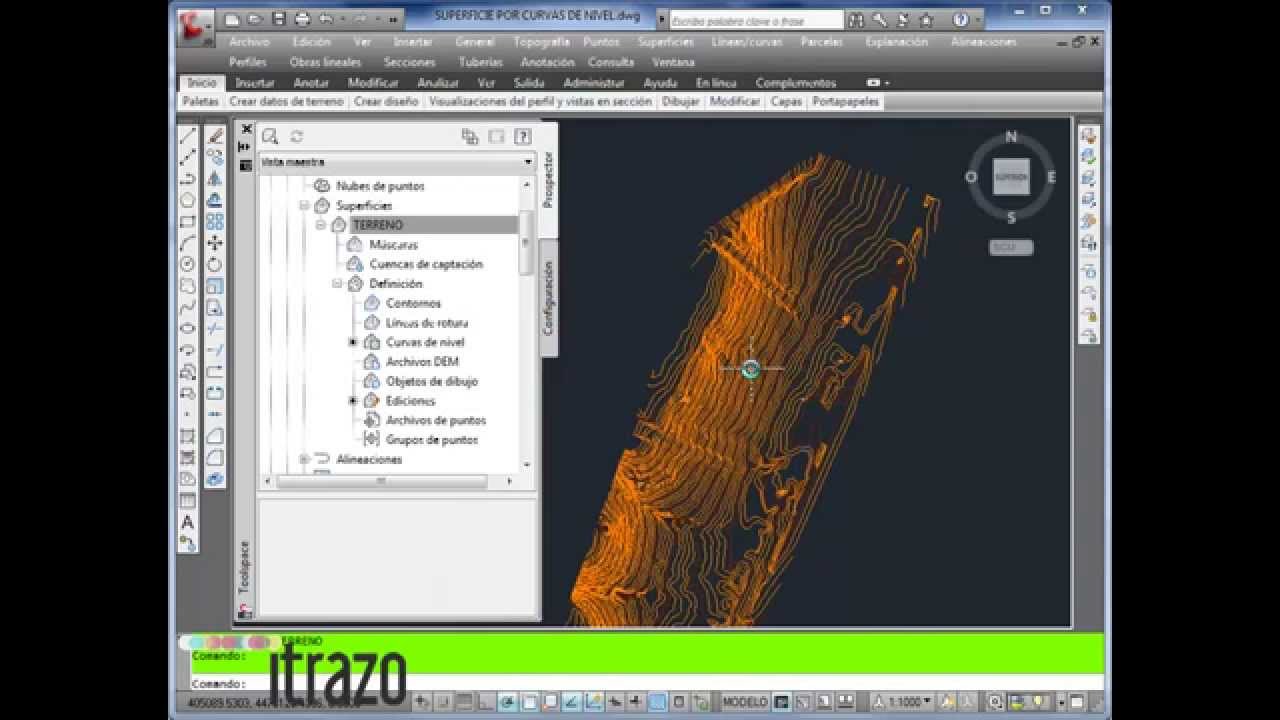Screen dimensions: 1280x720
Task: Switch to the Configuración toolspace tab
Action: [x=548, y=298]
